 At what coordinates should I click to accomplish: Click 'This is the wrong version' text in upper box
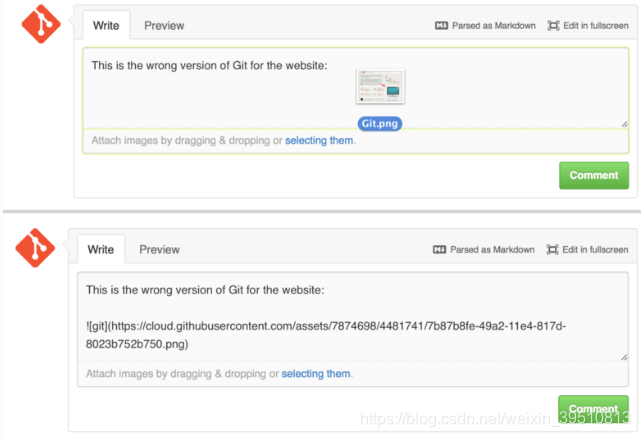pyautogui.click(x=209, y=65)
